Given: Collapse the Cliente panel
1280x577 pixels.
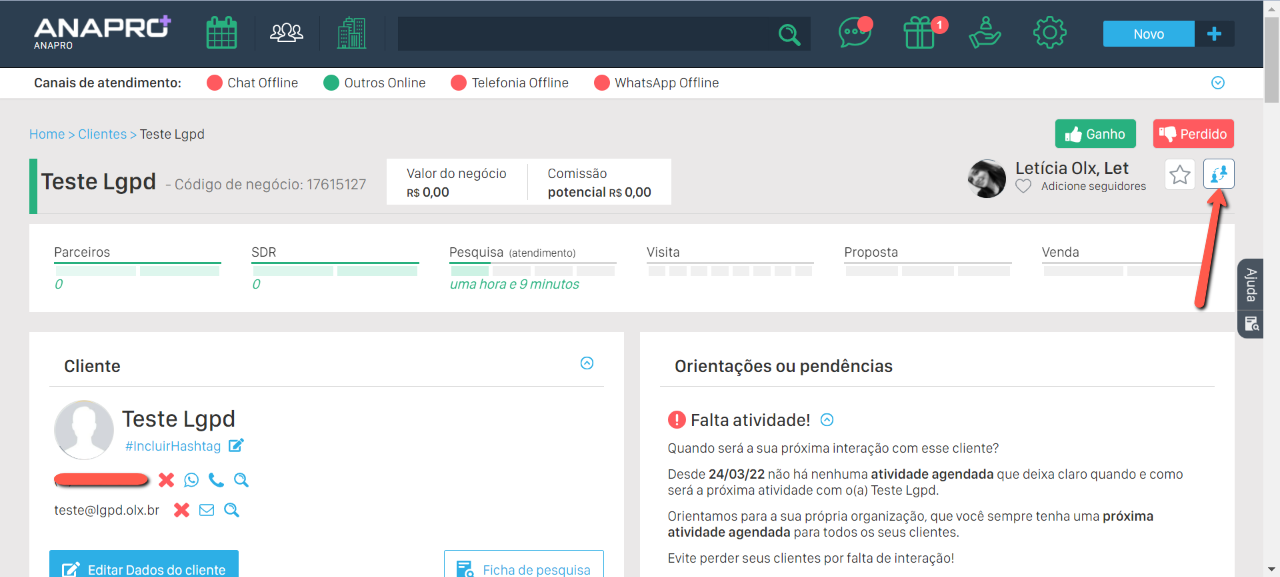Looking at the screenshot, I should point(587,364).
